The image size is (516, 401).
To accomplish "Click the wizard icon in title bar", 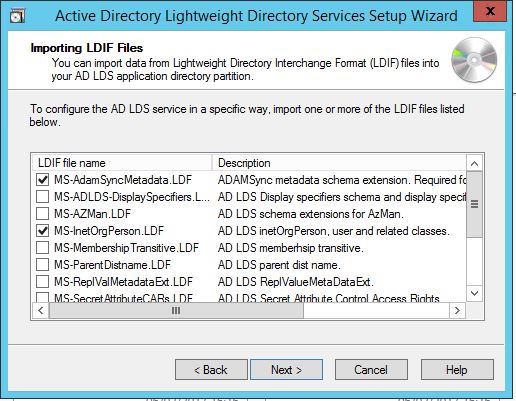I will [17, 16].
